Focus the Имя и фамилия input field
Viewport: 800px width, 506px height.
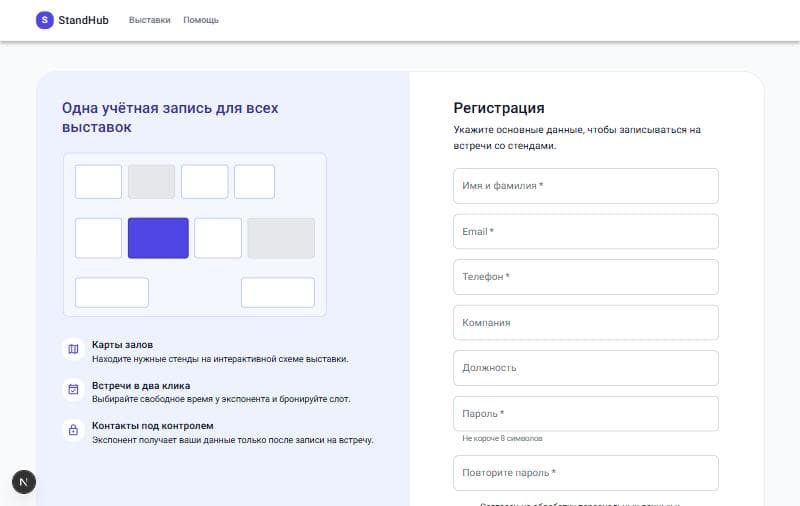coord(586,186)
